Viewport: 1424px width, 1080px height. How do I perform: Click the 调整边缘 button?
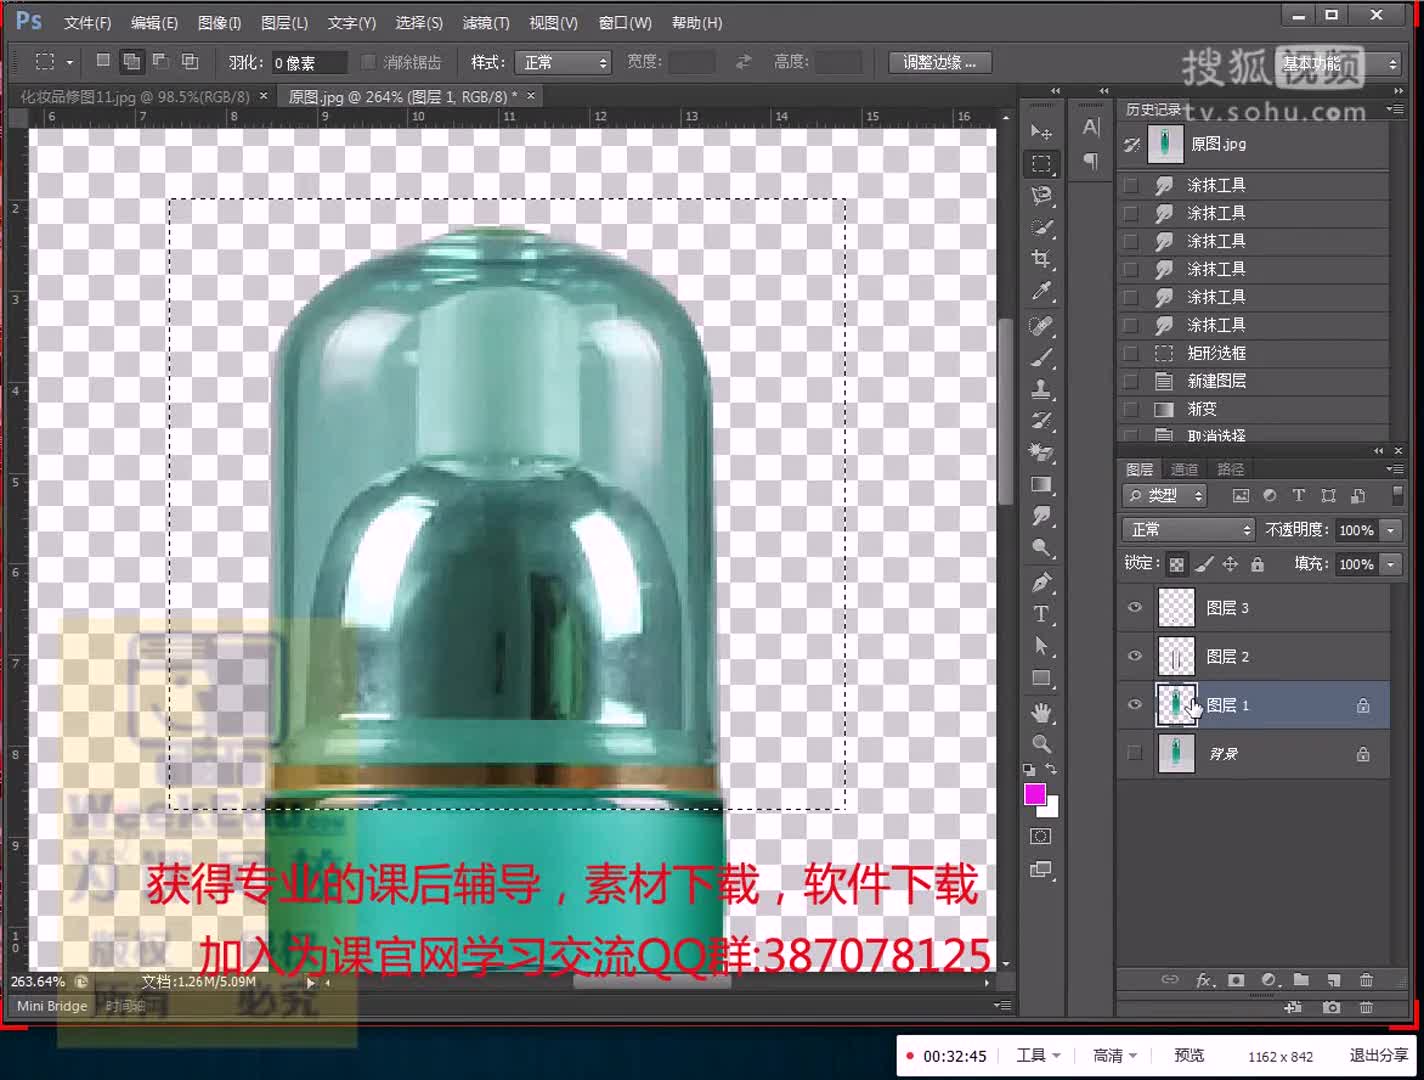939,62
